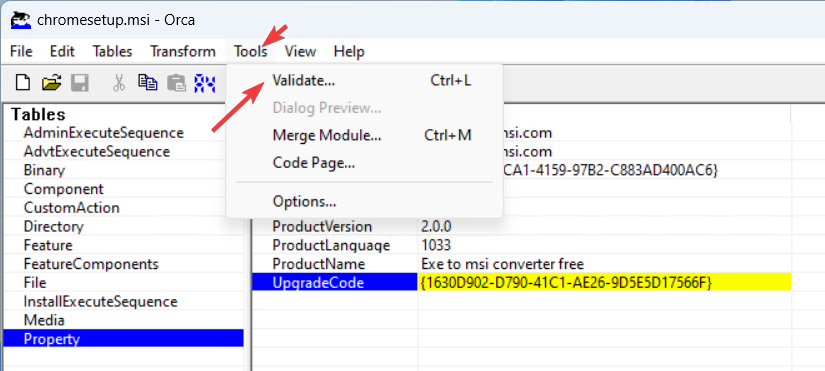The height and width of the screenshot is (371, 825).
Task: Click the blue Tables toolbar icon
Action: (205, 83)
